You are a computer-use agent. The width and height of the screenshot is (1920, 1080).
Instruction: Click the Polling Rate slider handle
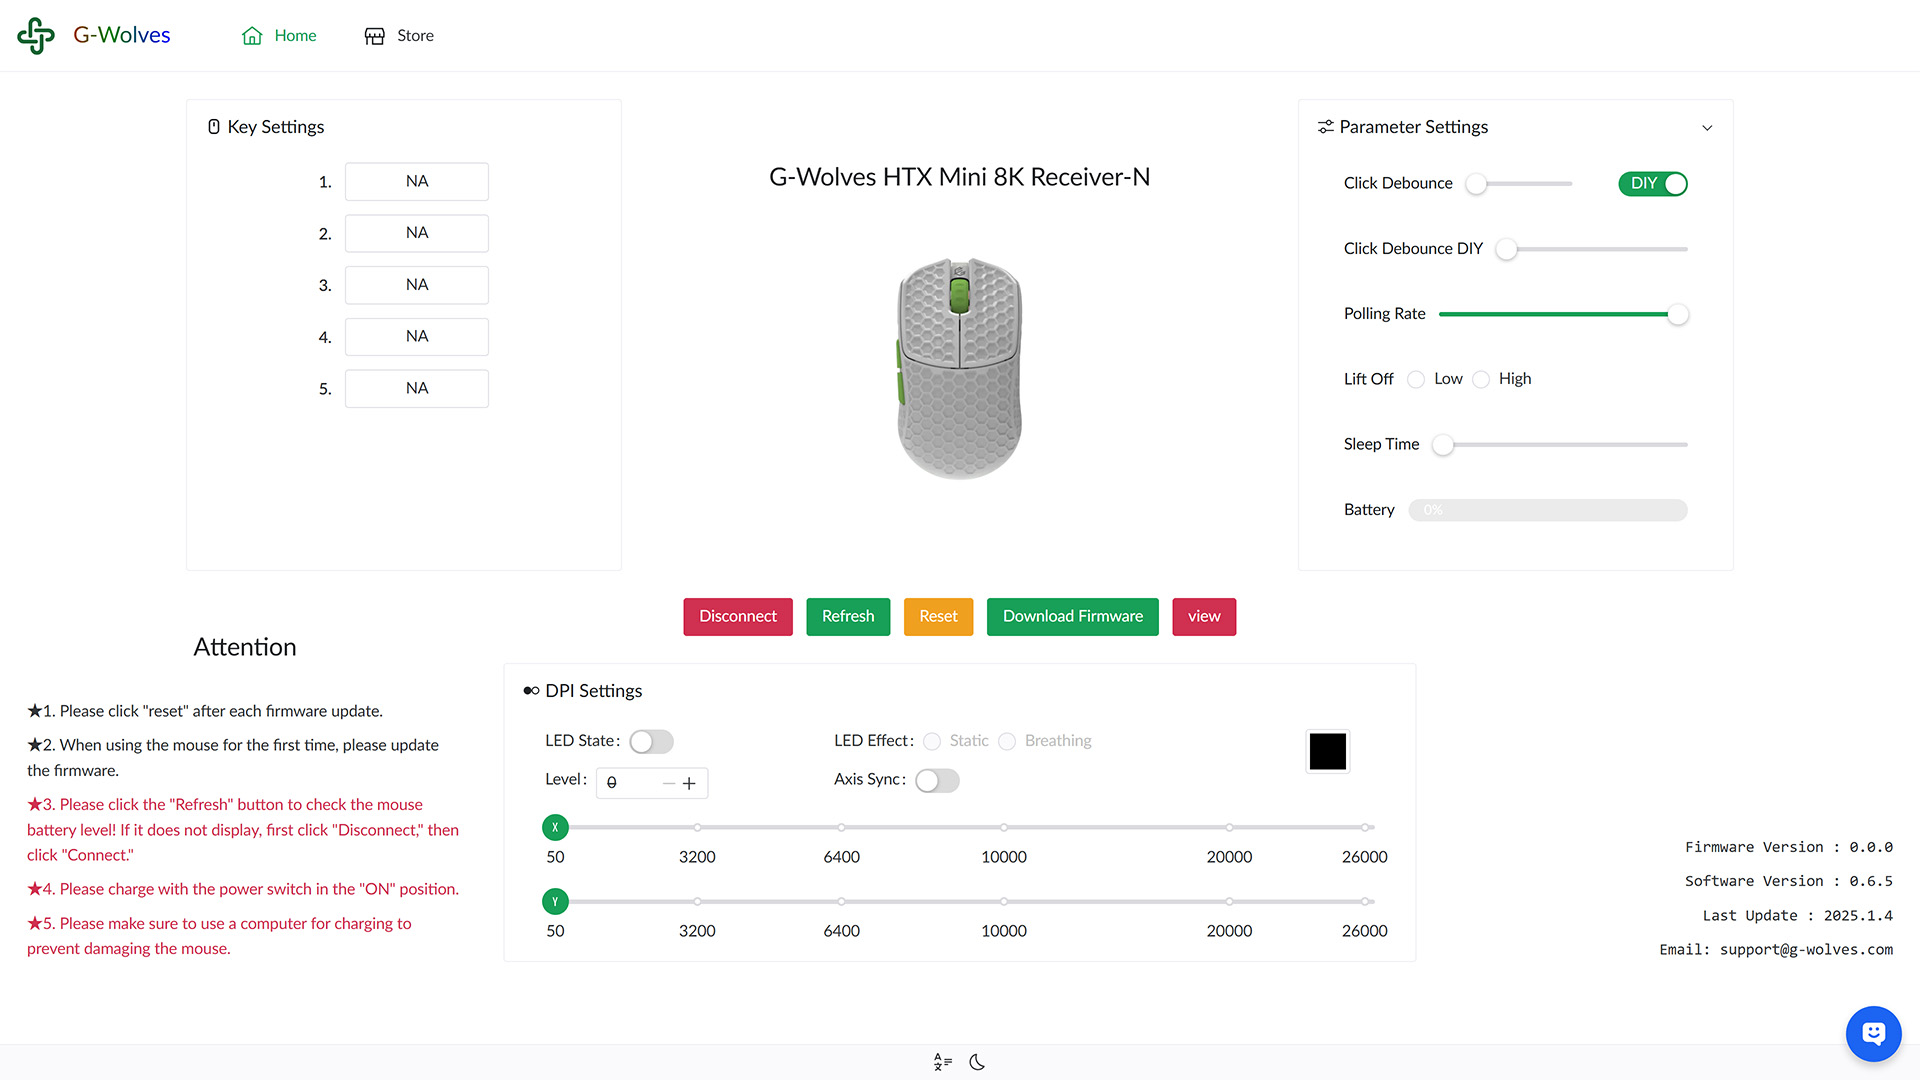coord(1678,314)
